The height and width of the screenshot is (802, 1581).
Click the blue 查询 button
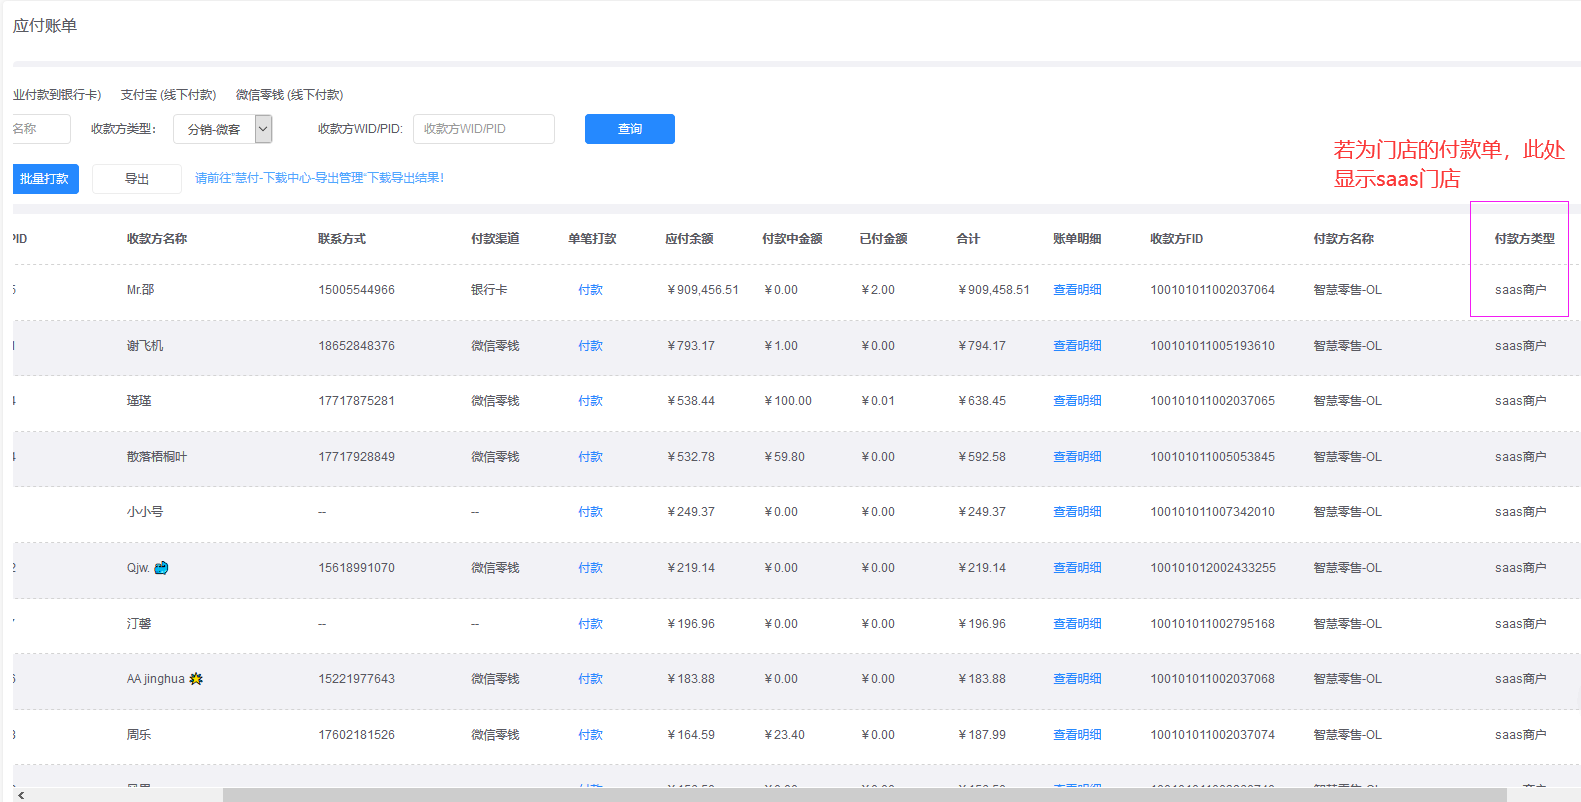(x=629, y=129)
